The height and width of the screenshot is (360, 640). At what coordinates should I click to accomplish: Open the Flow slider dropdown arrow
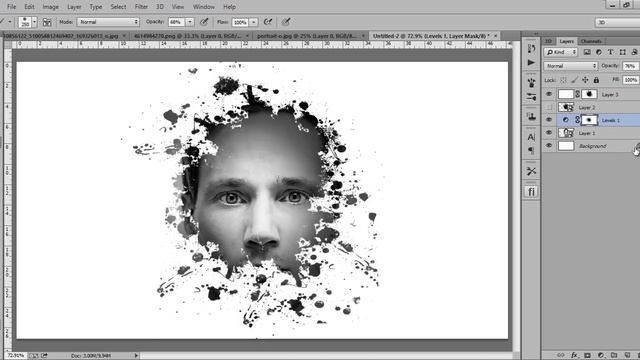[x=253, y=22]
